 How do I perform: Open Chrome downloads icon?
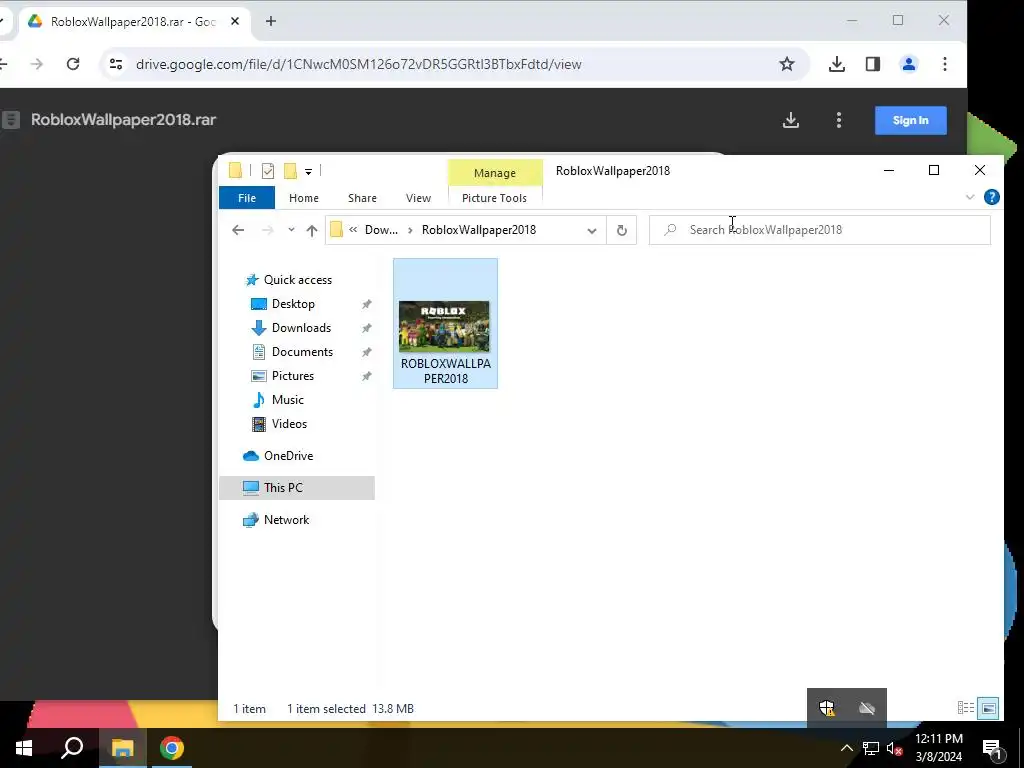pyautogui.click(x=837, y=64)
